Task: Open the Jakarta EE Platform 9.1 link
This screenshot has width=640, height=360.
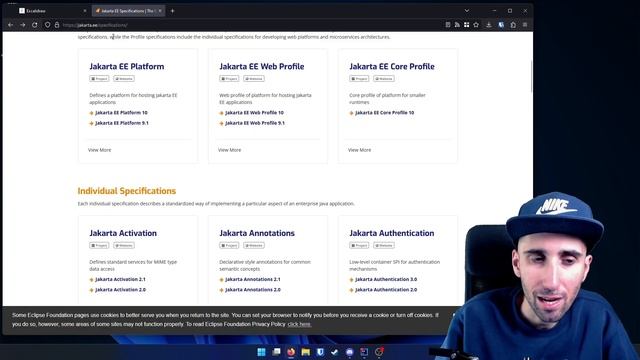Action: (x=122, y=123)
